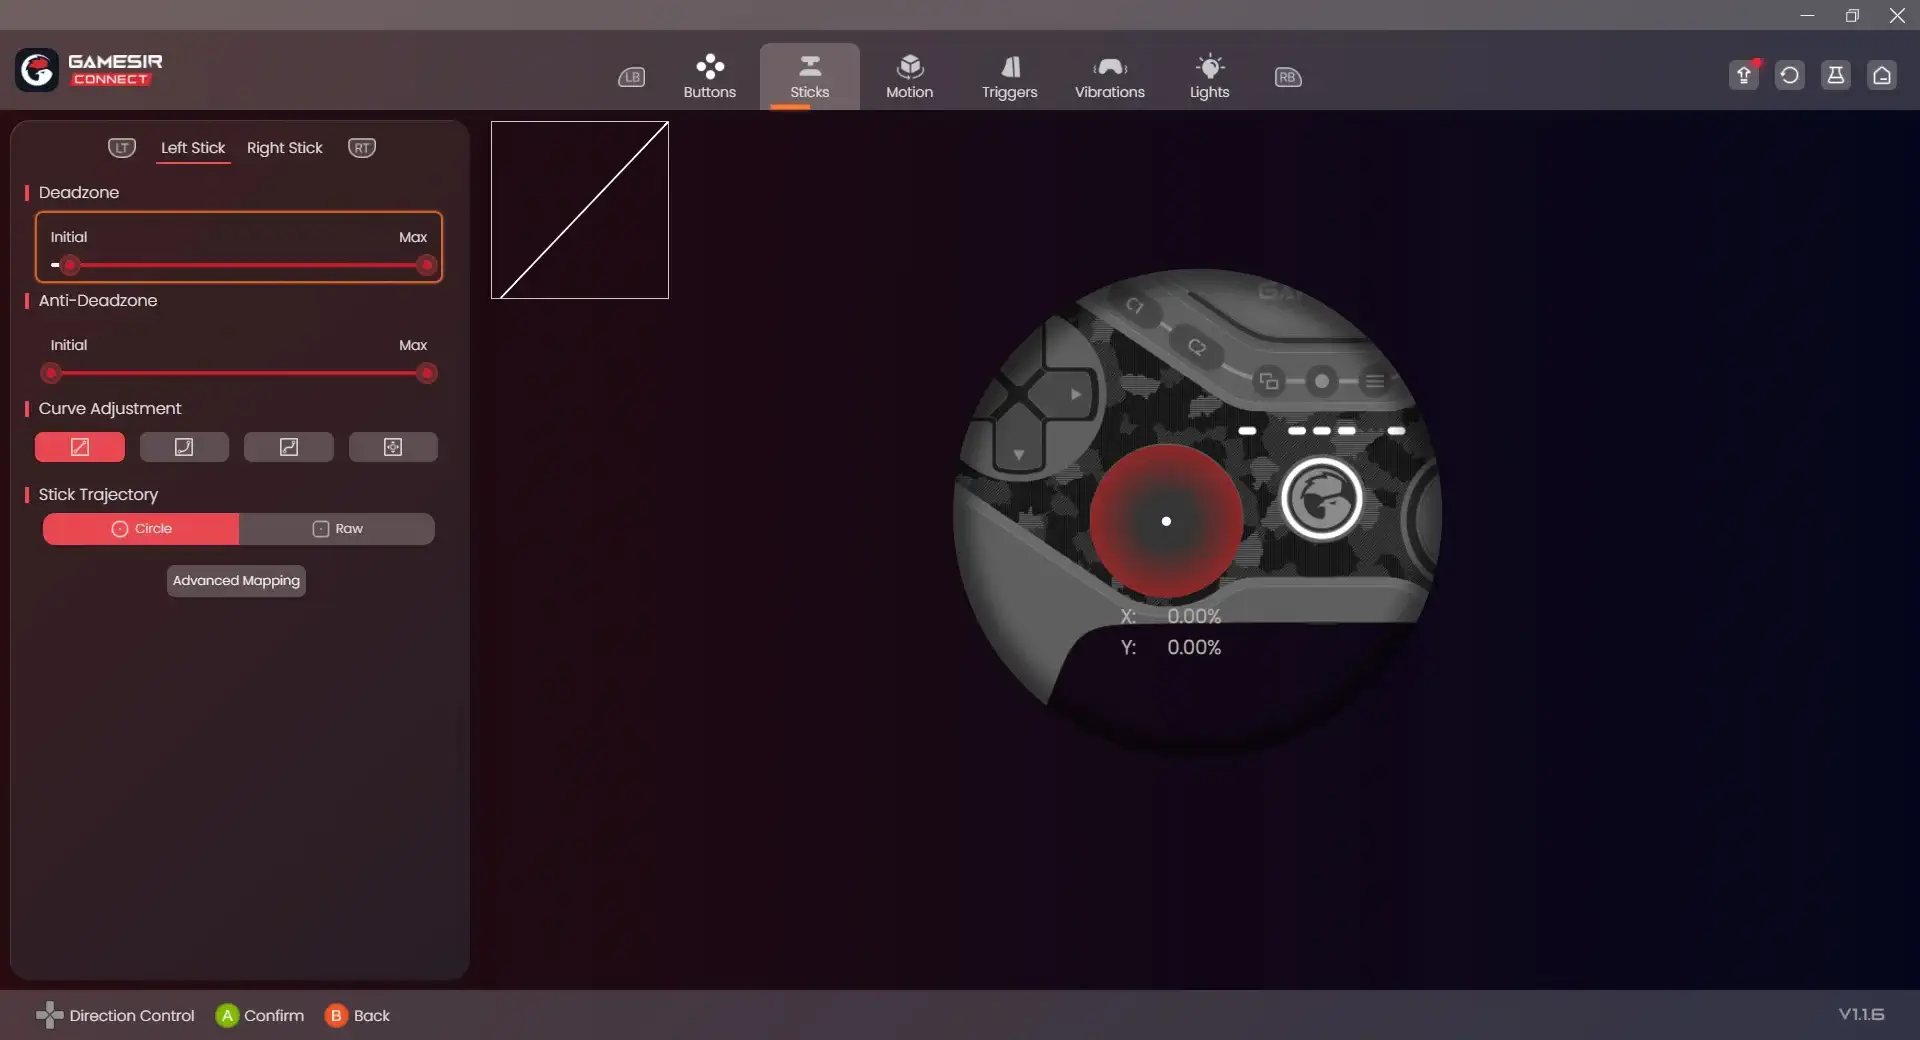Open the Buttons tab

[709, 77]
